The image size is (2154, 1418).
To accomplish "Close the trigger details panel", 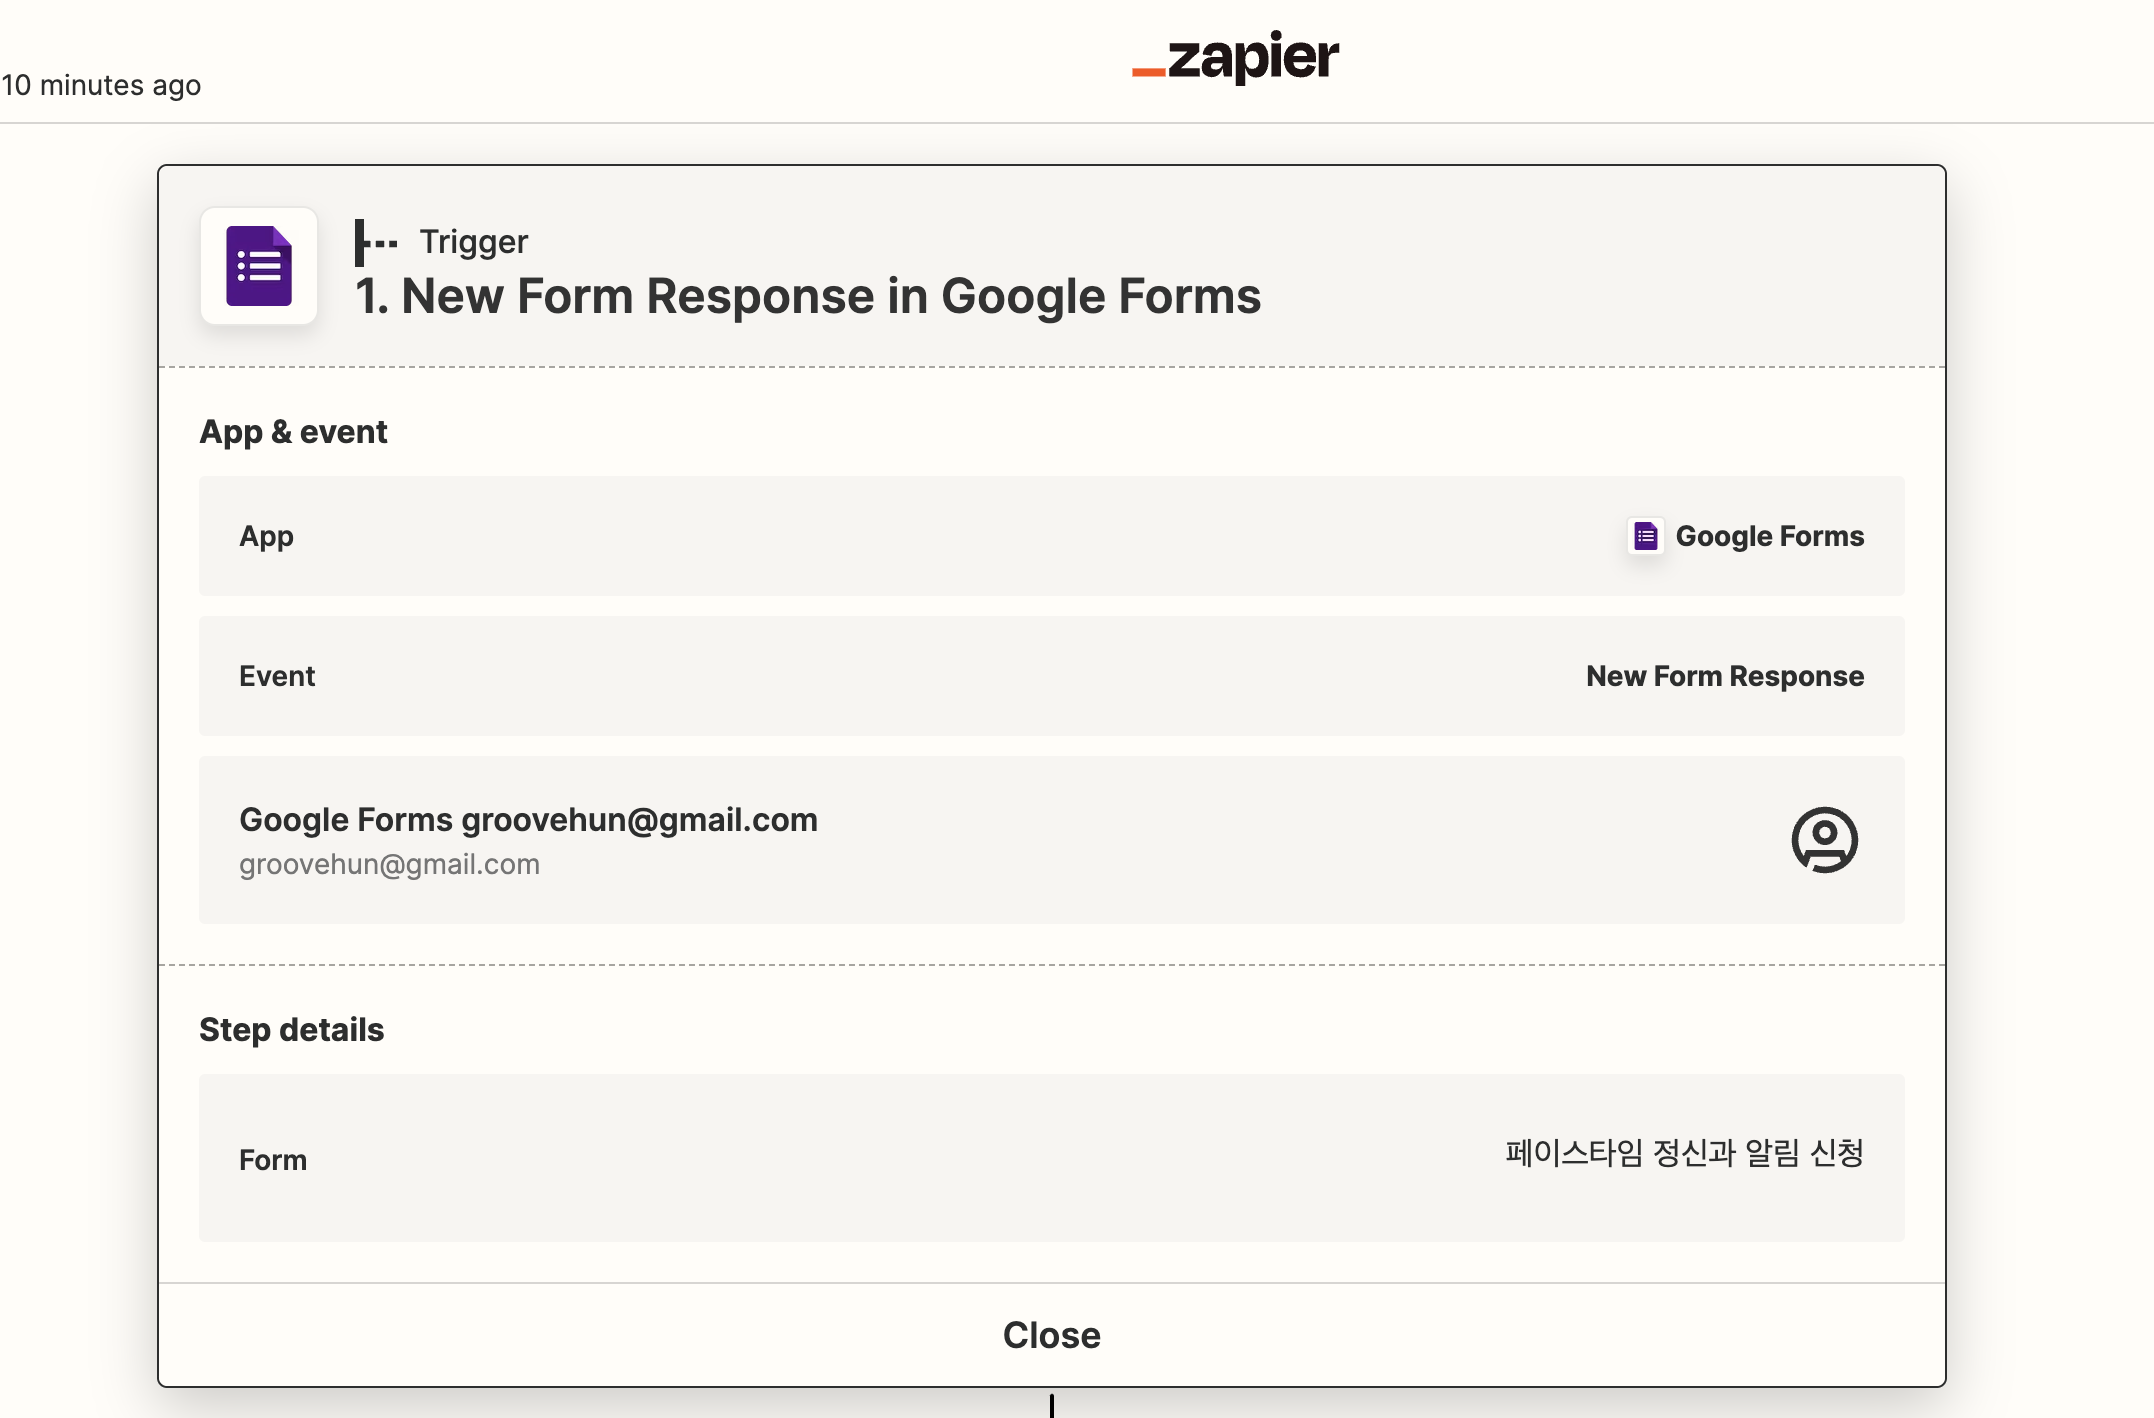I will click(x=1052, y=1335).
